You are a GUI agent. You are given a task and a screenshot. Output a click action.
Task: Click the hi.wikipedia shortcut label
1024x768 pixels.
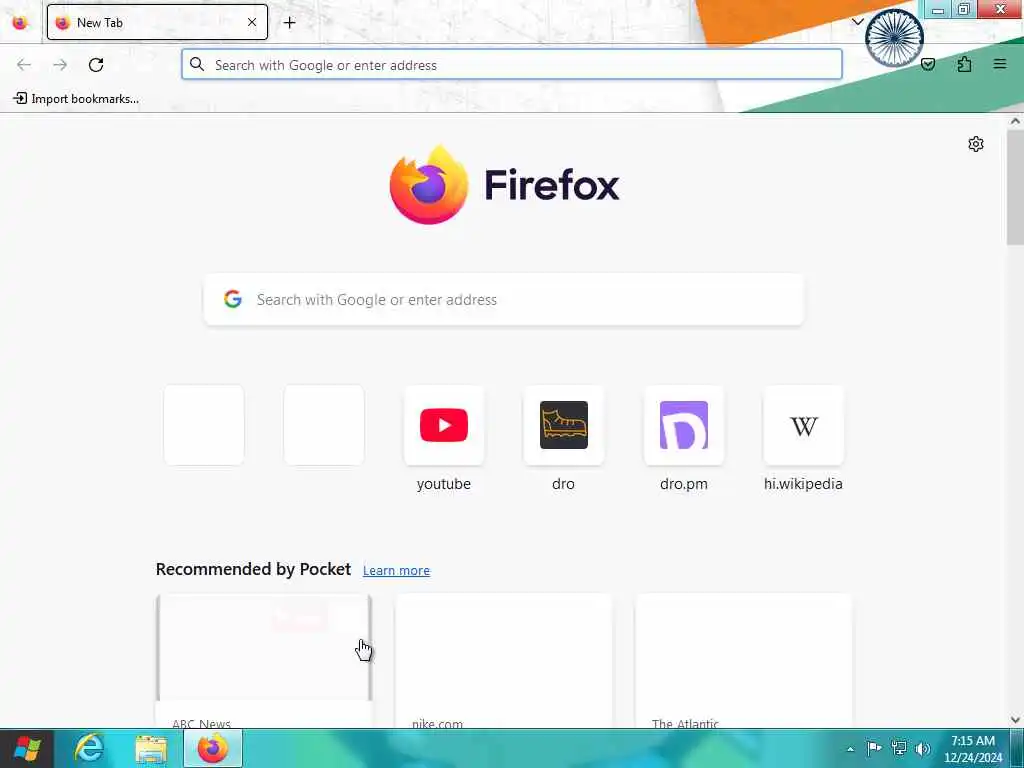[803, 484]
